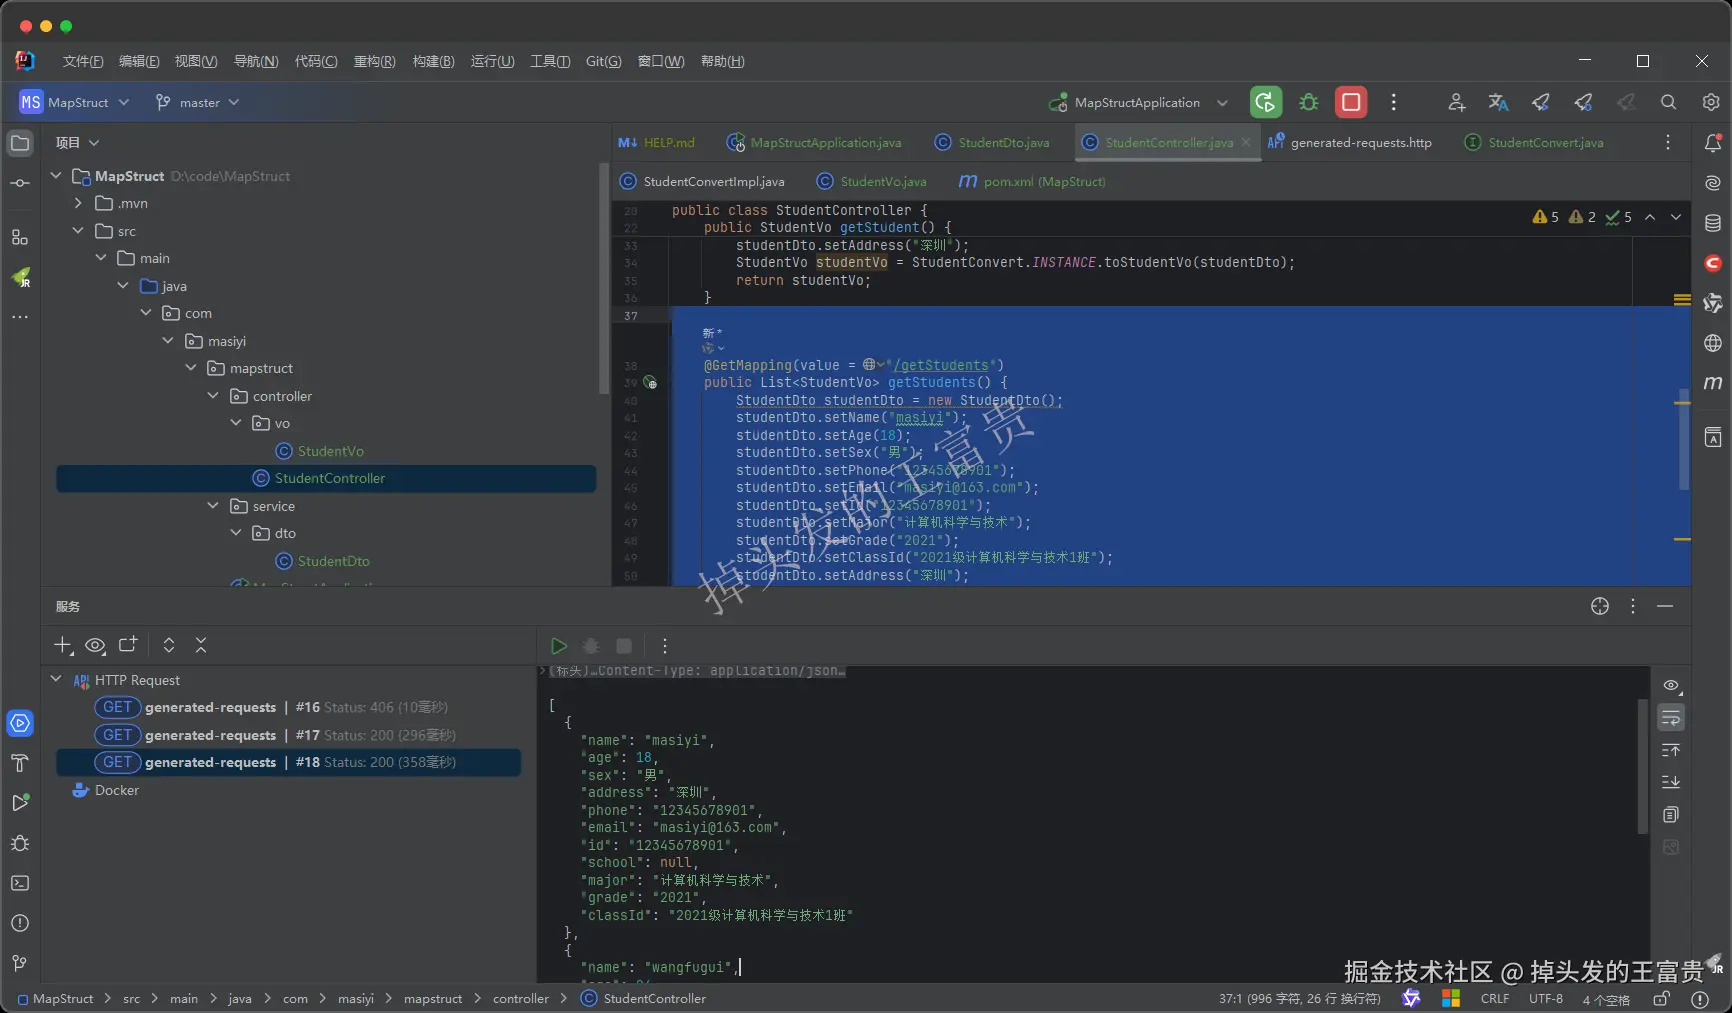Expand all services in the tree
The height and width of the screenshot is (1013, 1732).
[169, 645]
